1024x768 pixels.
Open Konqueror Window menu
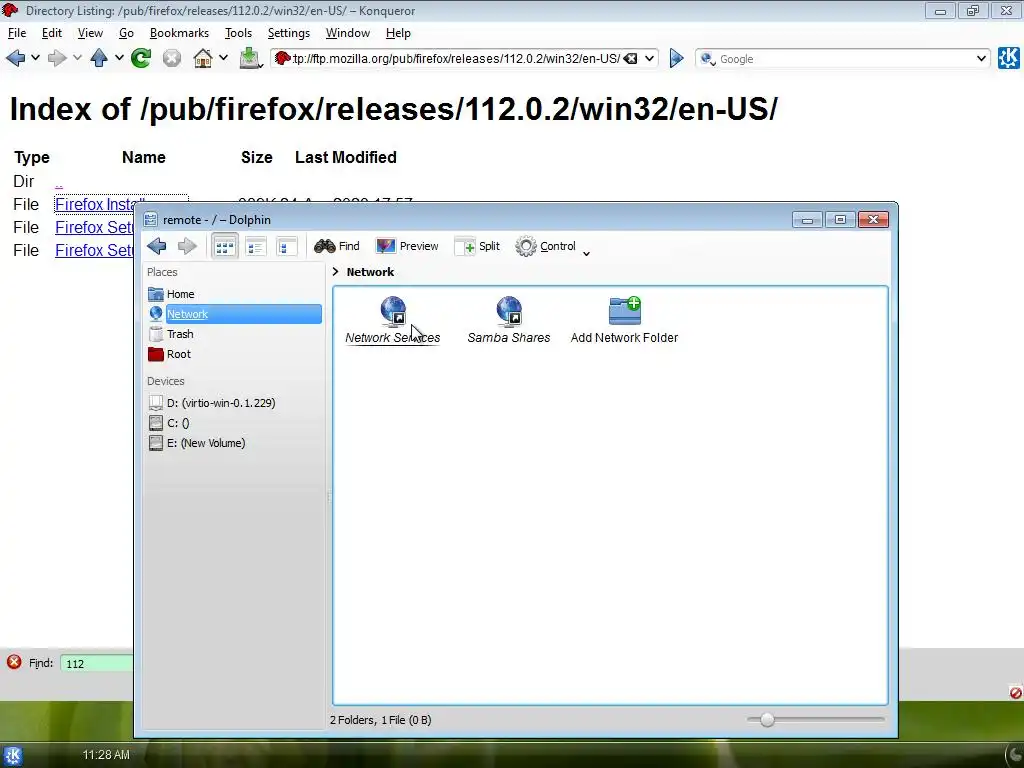[347, 33]
